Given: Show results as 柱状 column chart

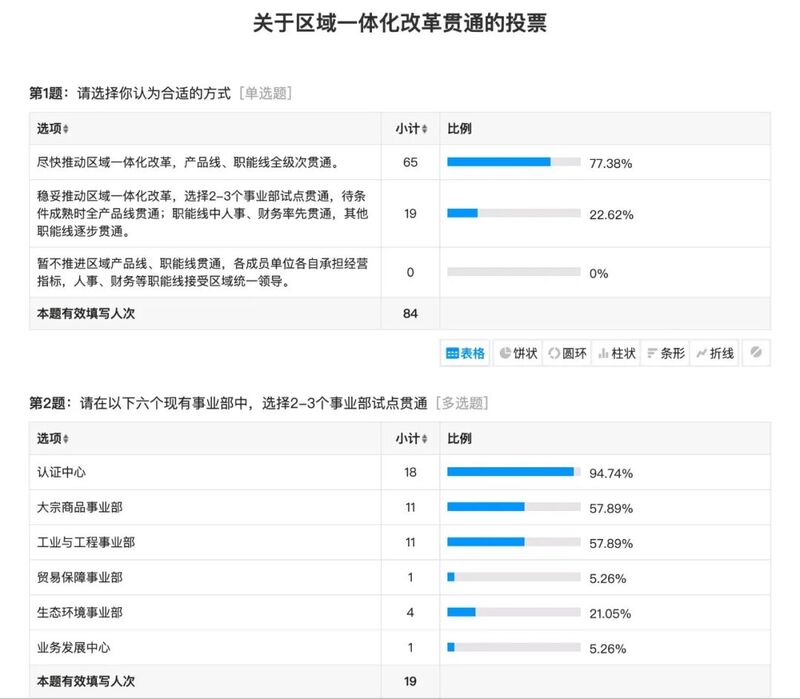Looking at the screenshot, I should coord(616,353).
